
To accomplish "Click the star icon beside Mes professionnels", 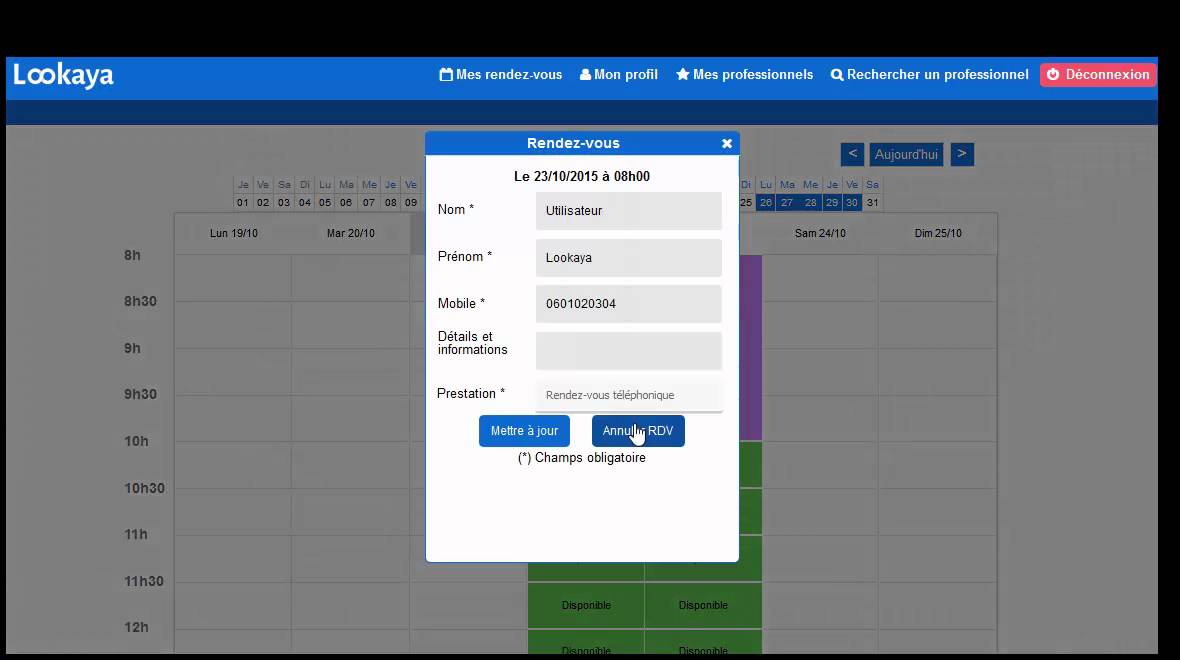I will pos(683,75).
